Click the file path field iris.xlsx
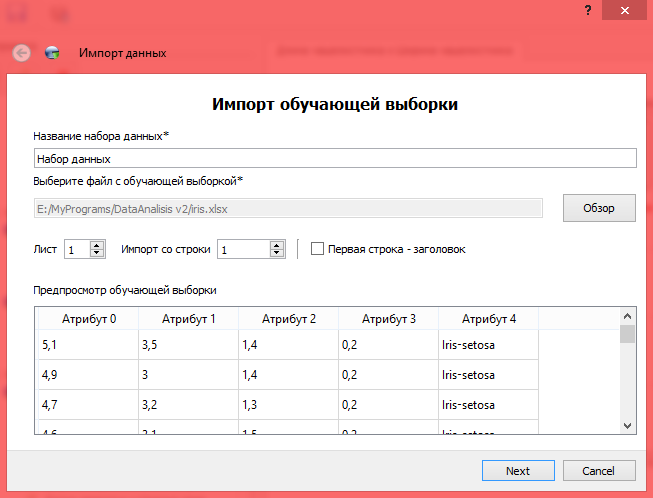The height and width of the screenshot is (498, 653). click(x=288, y=208)
